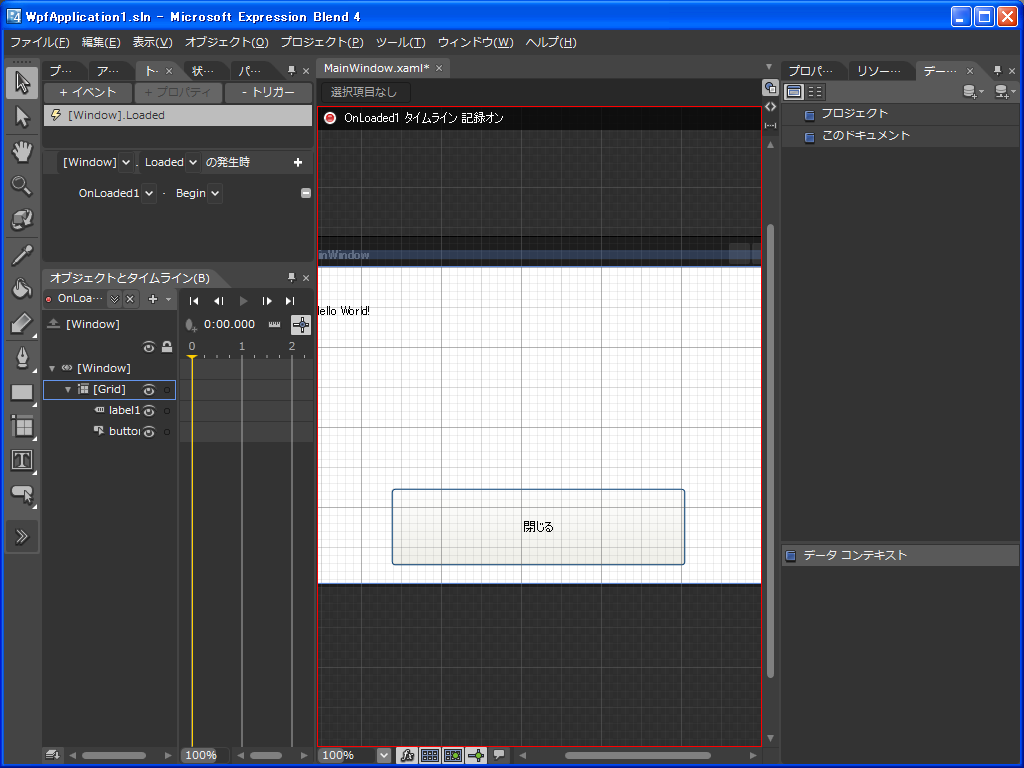Select the Grid layout panel tool
Screen dimensions: 1024x768
[x=22, y=426]
